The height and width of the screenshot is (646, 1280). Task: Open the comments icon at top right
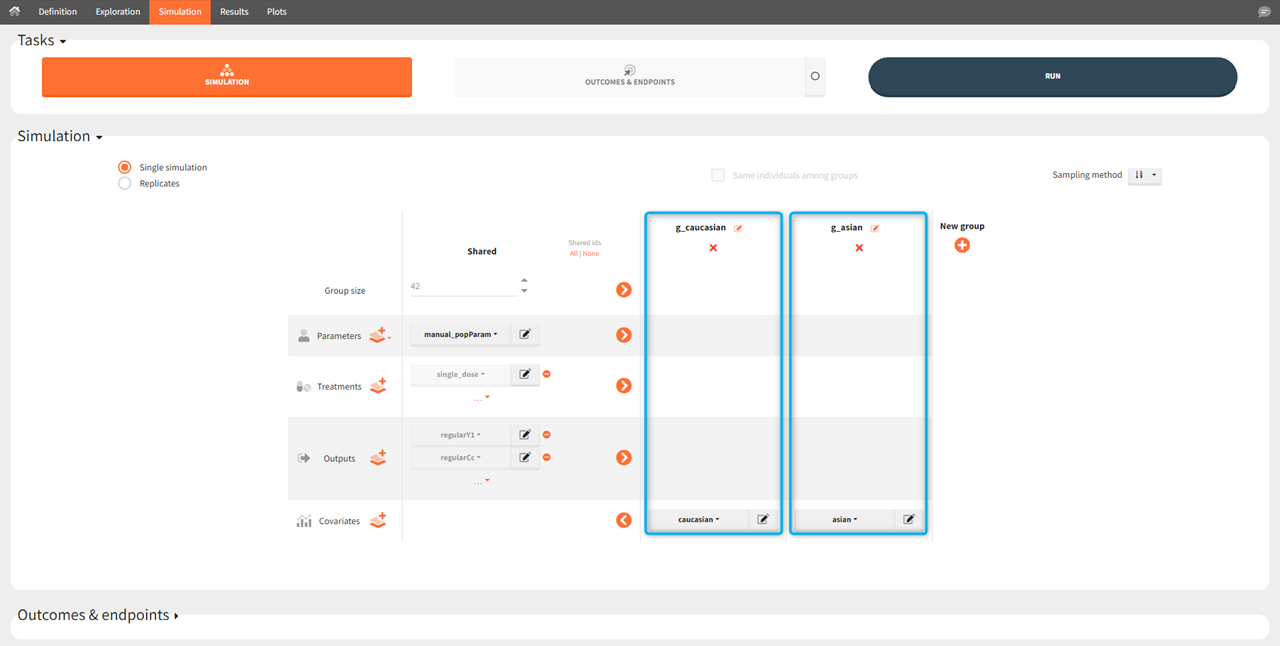click(x=1264, y=12)
